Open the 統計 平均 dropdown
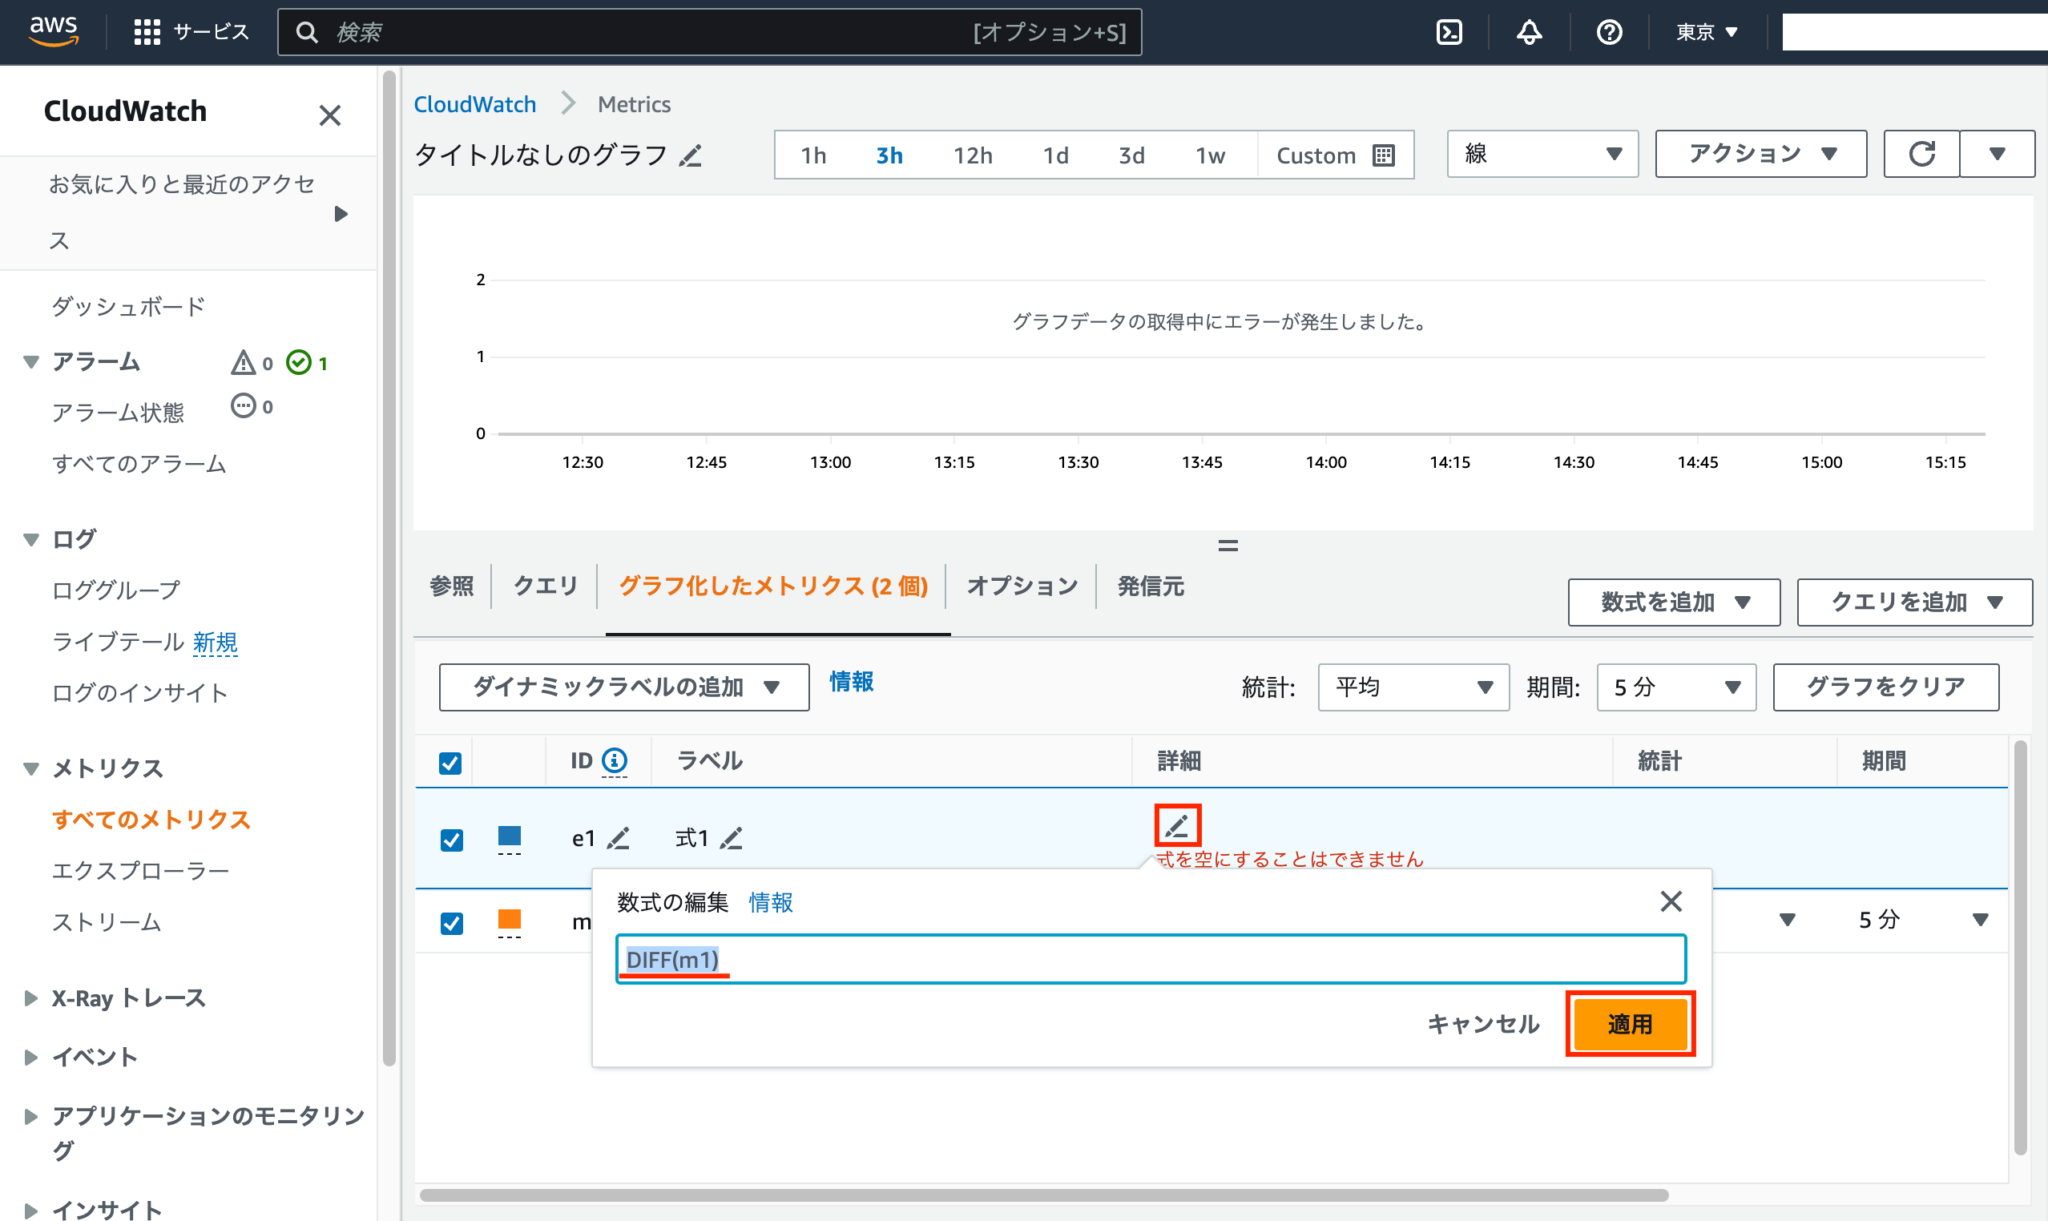The height and width of the screenshot is (1221, 2048). click(x=1412, y=687)
